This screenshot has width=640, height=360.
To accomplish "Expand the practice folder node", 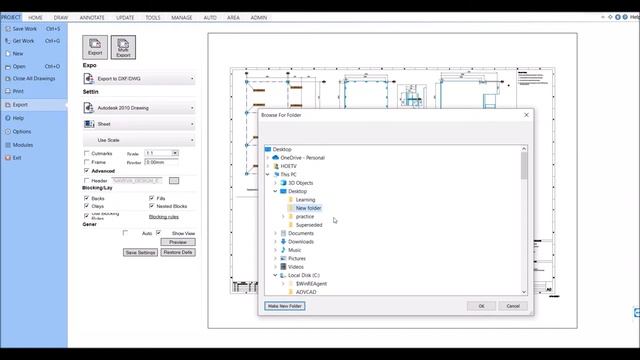I will click(283, 216).
